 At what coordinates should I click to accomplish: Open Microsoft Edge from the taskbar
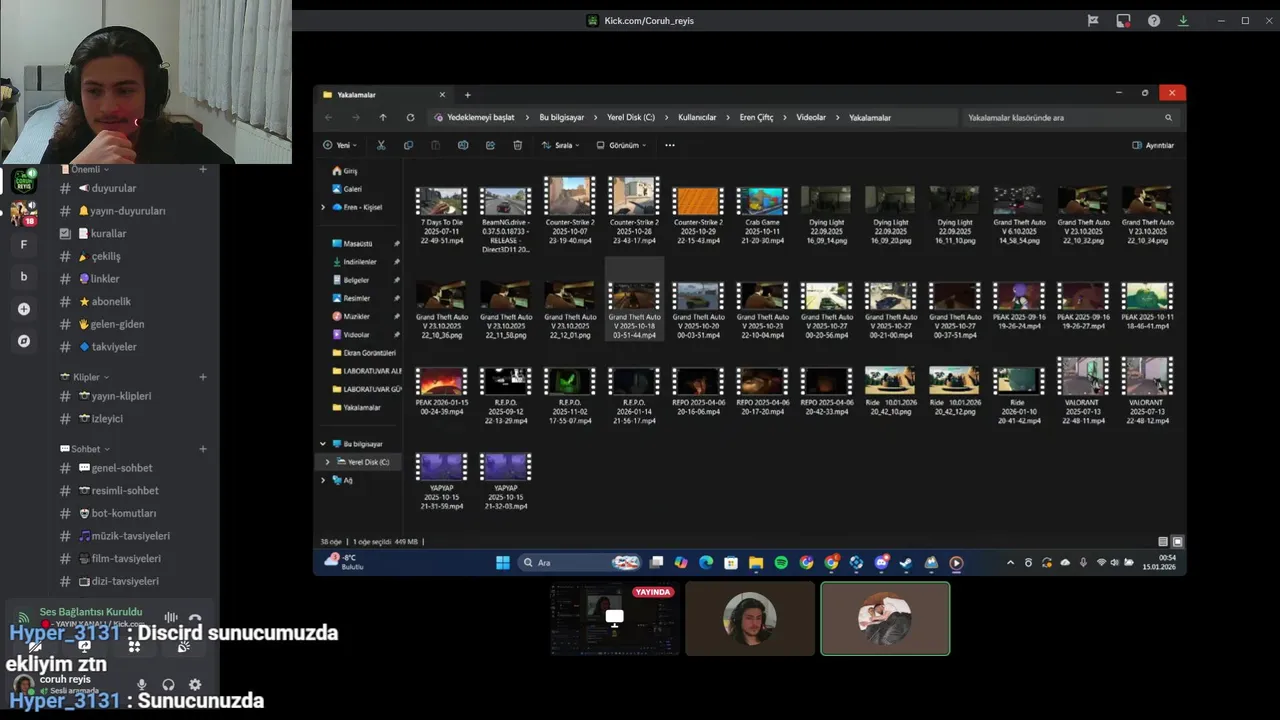click(x=706, y=563)
